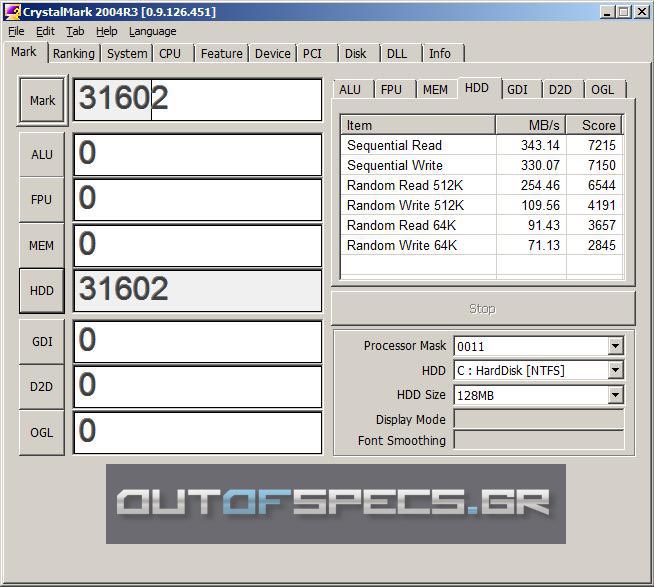Sort by the Item column header
This screenshot has height=587, width=654.
click(418, 125)
